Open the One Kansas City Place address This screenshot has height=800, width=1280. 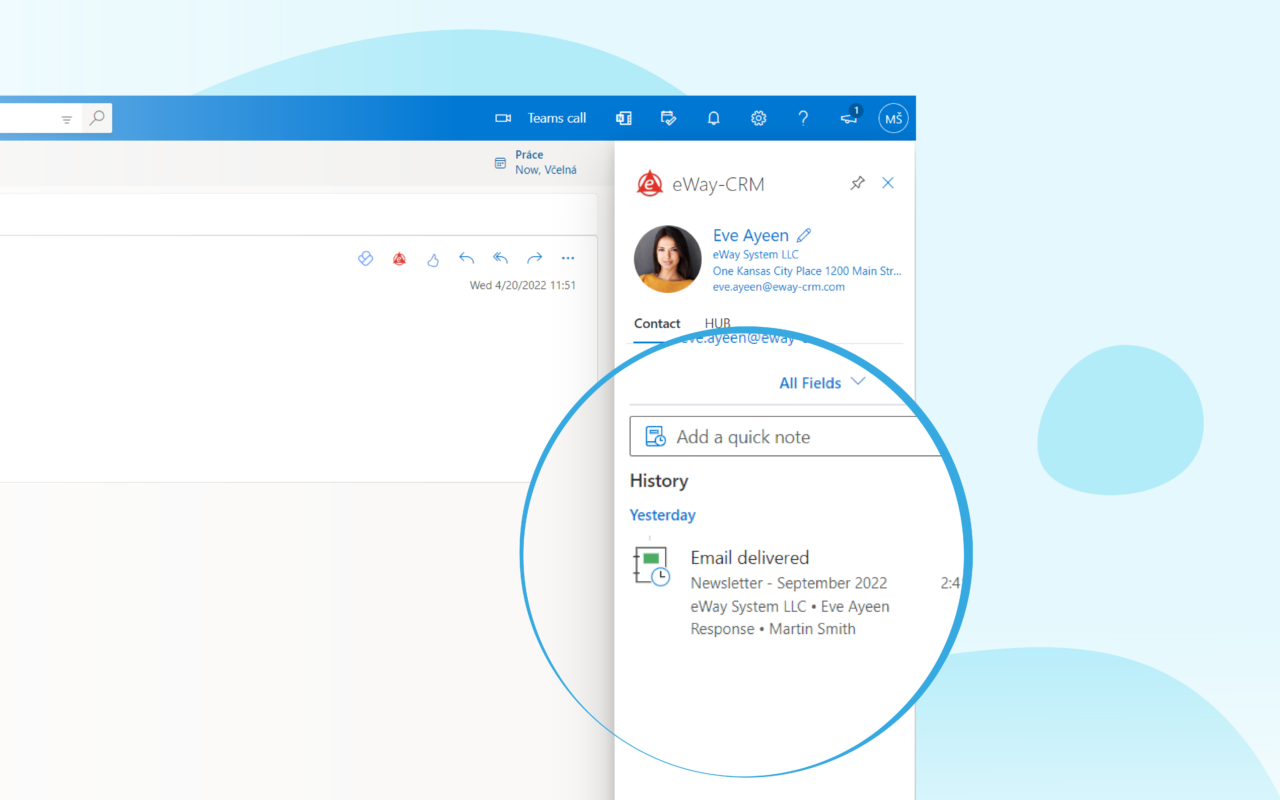pyautogui.click(x=806, y=271)
